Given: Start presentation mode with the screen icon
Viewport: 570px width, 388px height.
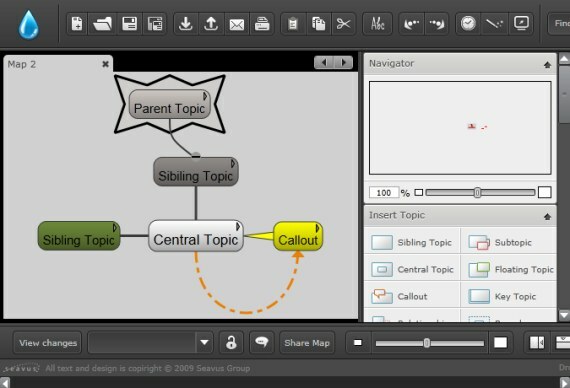Looking at the screenshot, I should pos(521,24).
